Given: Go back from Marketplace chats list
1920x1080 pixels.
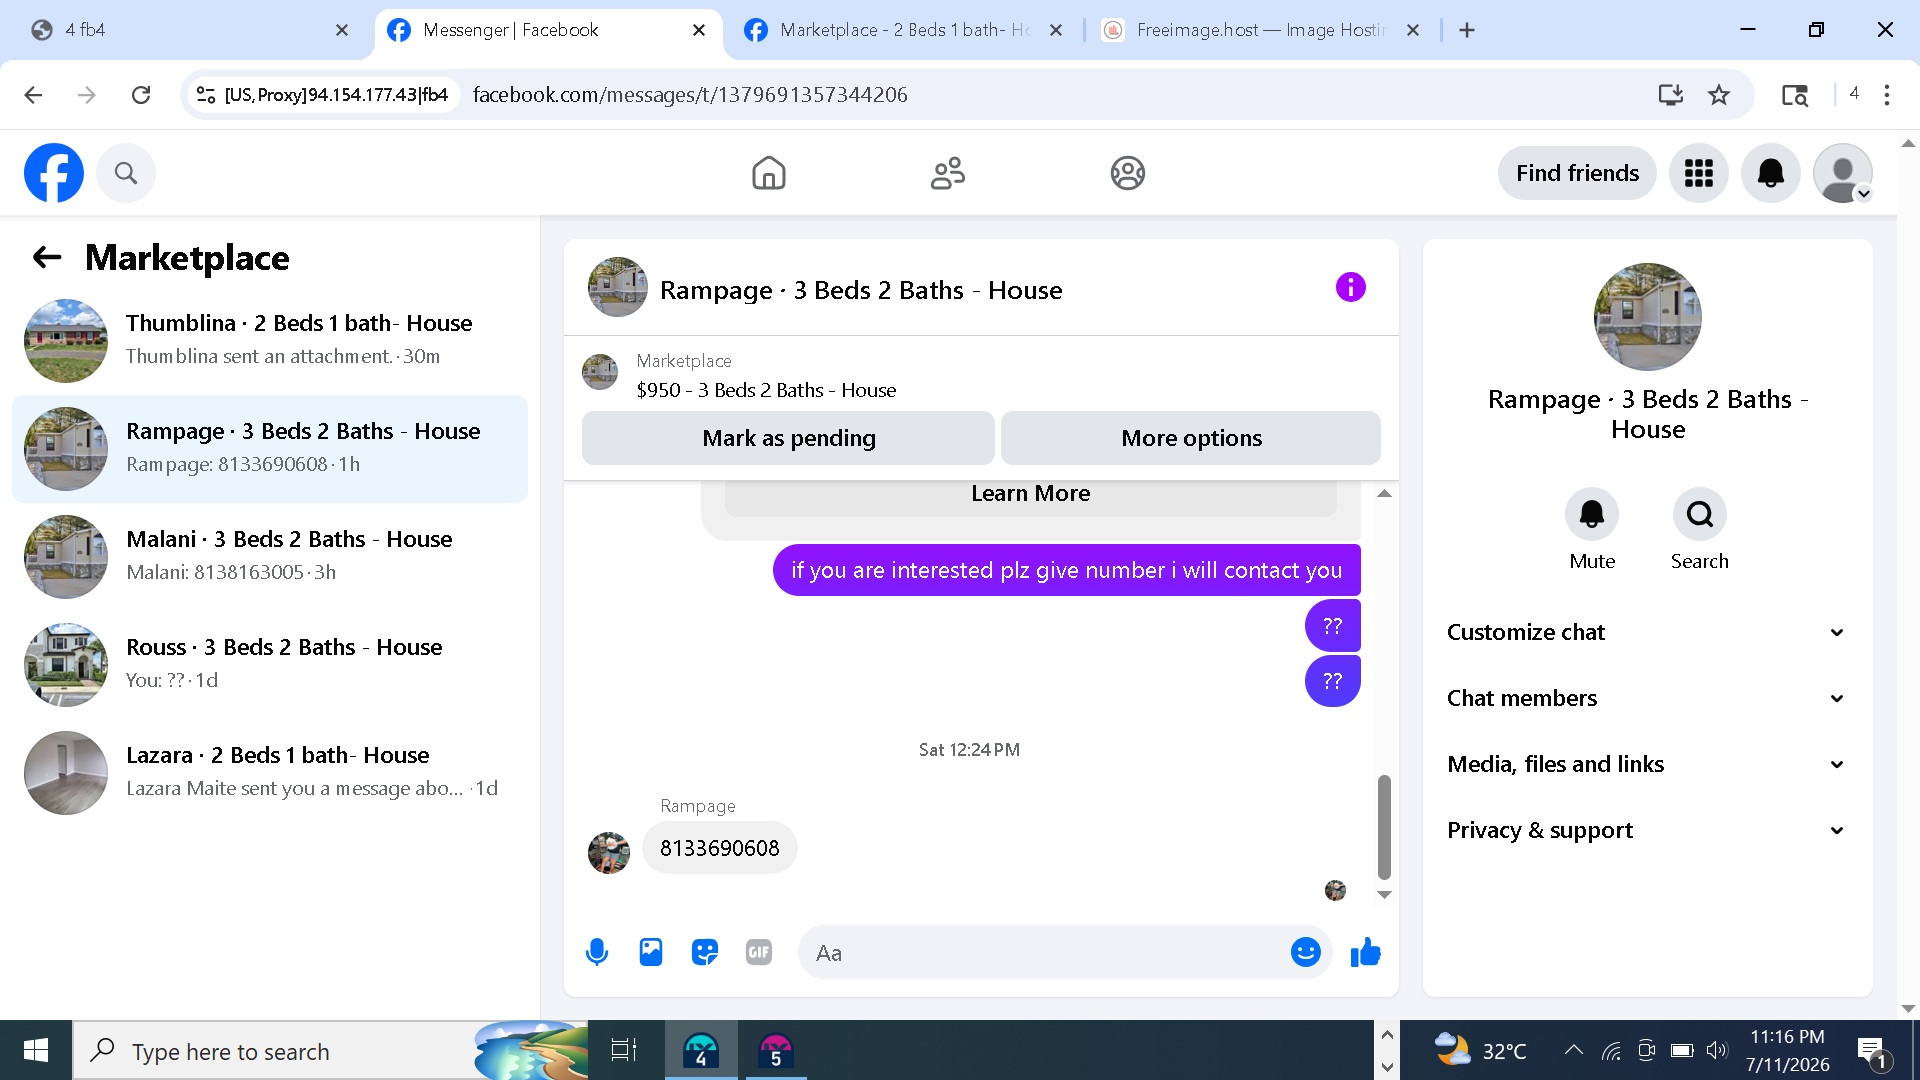Looking at the screenshot, I should pos(47,257).
